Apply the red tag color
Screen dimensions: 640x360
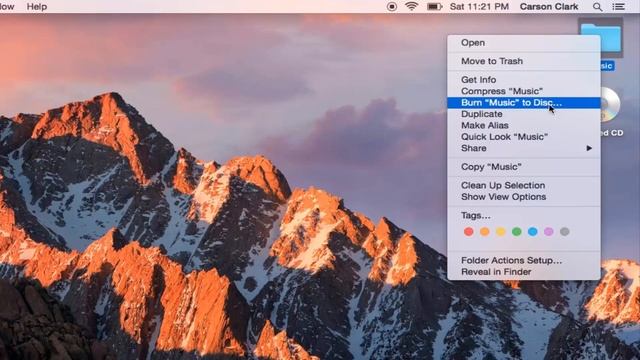[x=469, y=232]
